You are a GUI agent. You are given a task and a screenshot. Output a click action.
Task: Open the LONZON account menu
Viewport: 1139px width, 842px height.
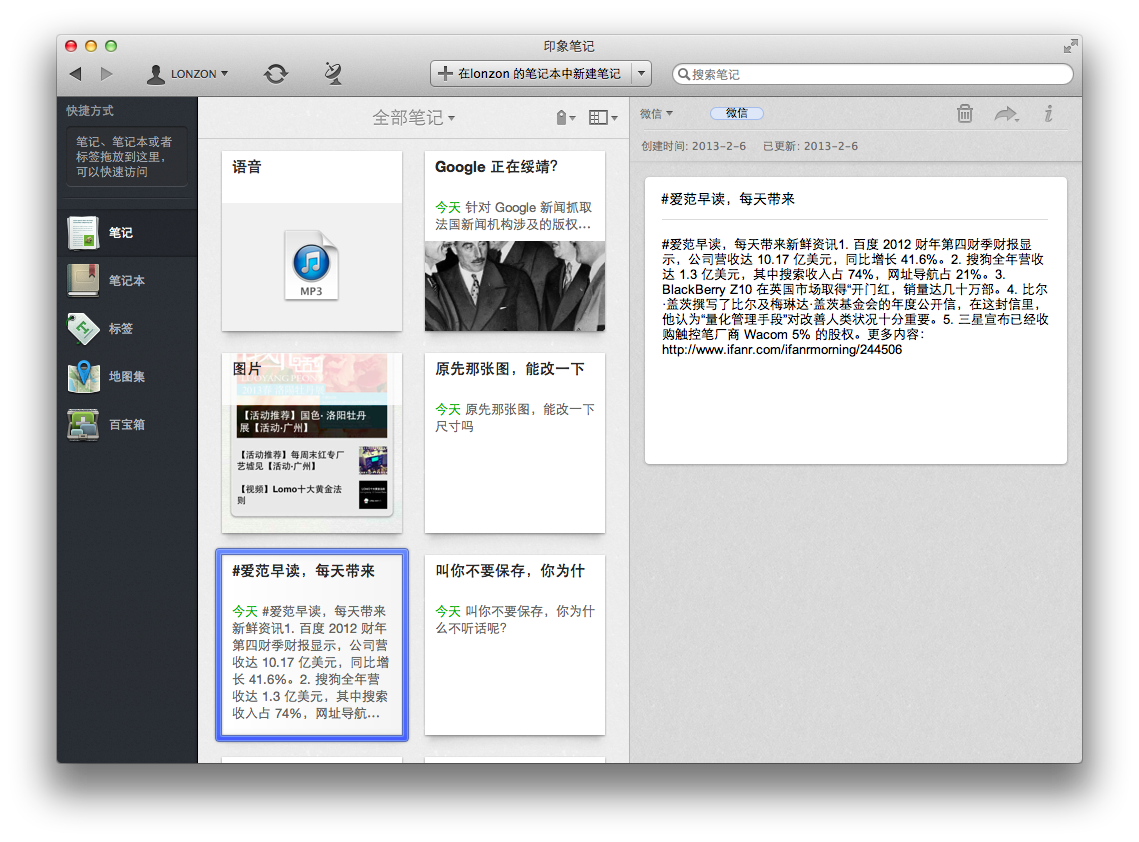(x=187, y=74)
